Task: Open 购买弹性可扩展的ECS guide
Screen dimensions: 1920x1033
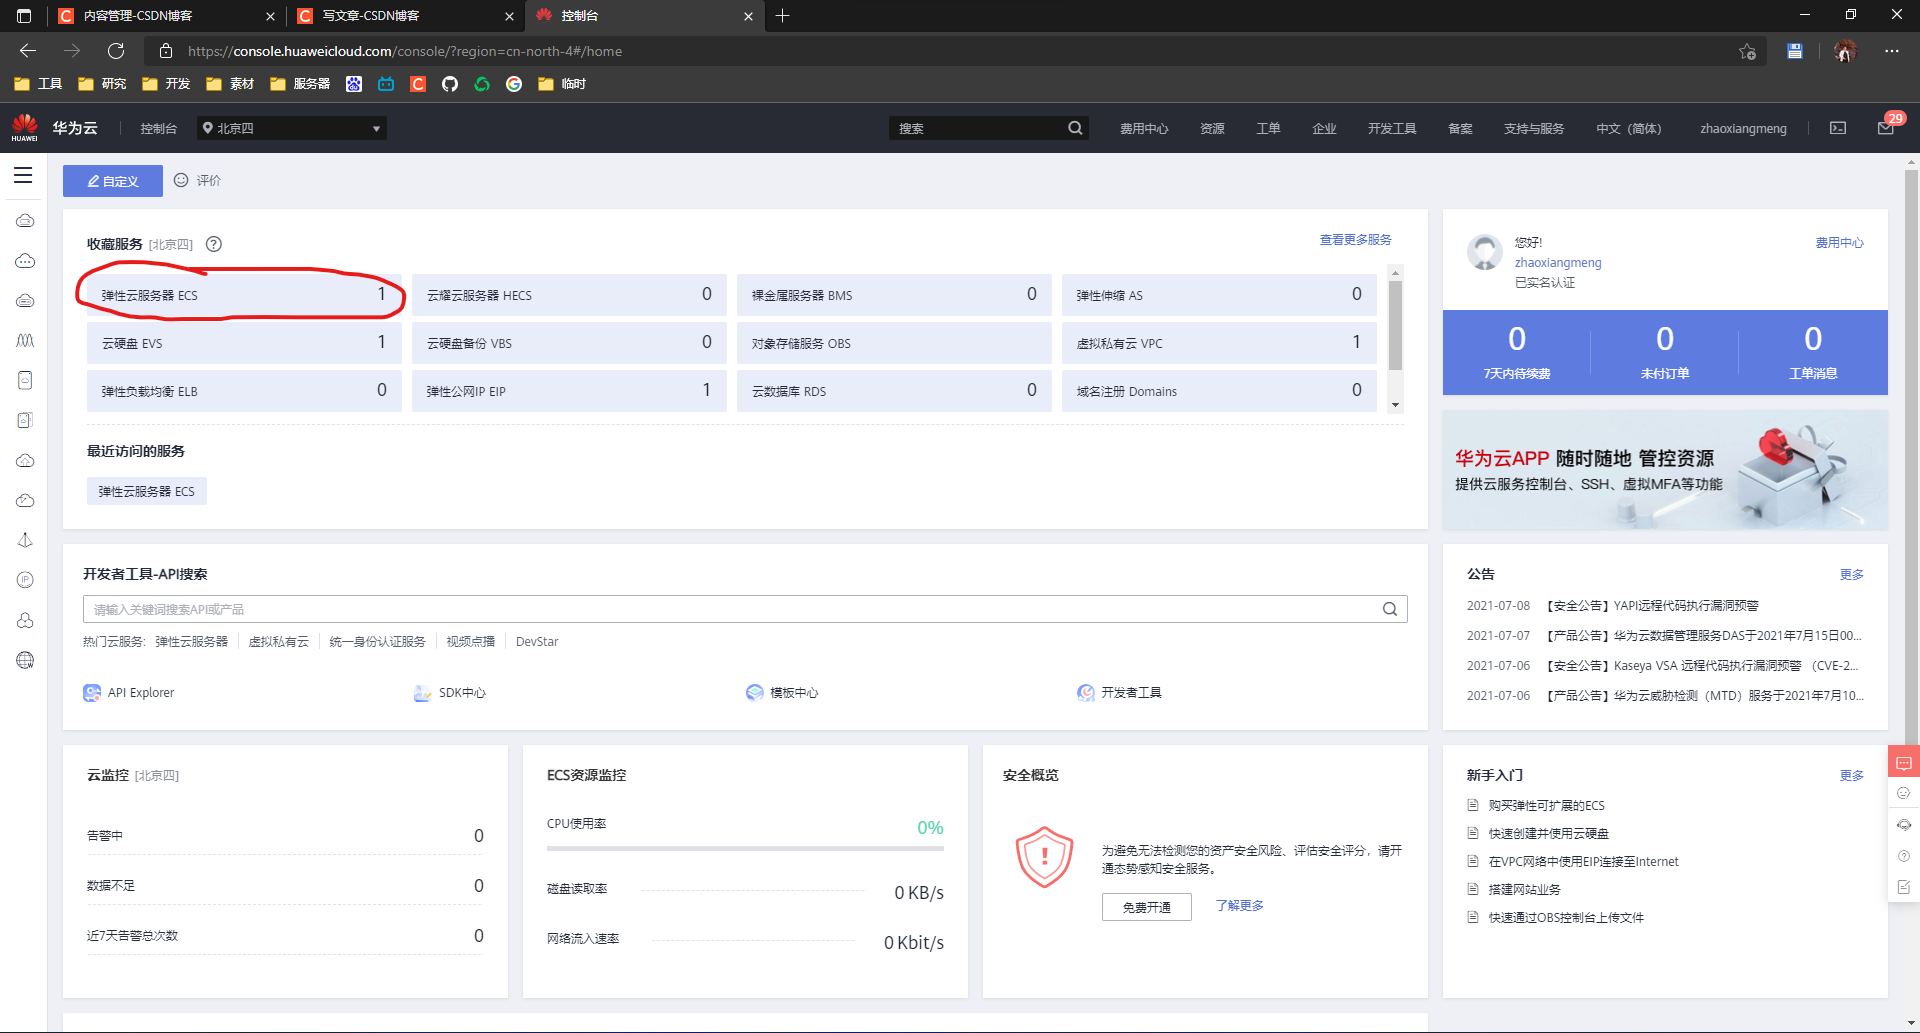Action: coord(1546,806)
